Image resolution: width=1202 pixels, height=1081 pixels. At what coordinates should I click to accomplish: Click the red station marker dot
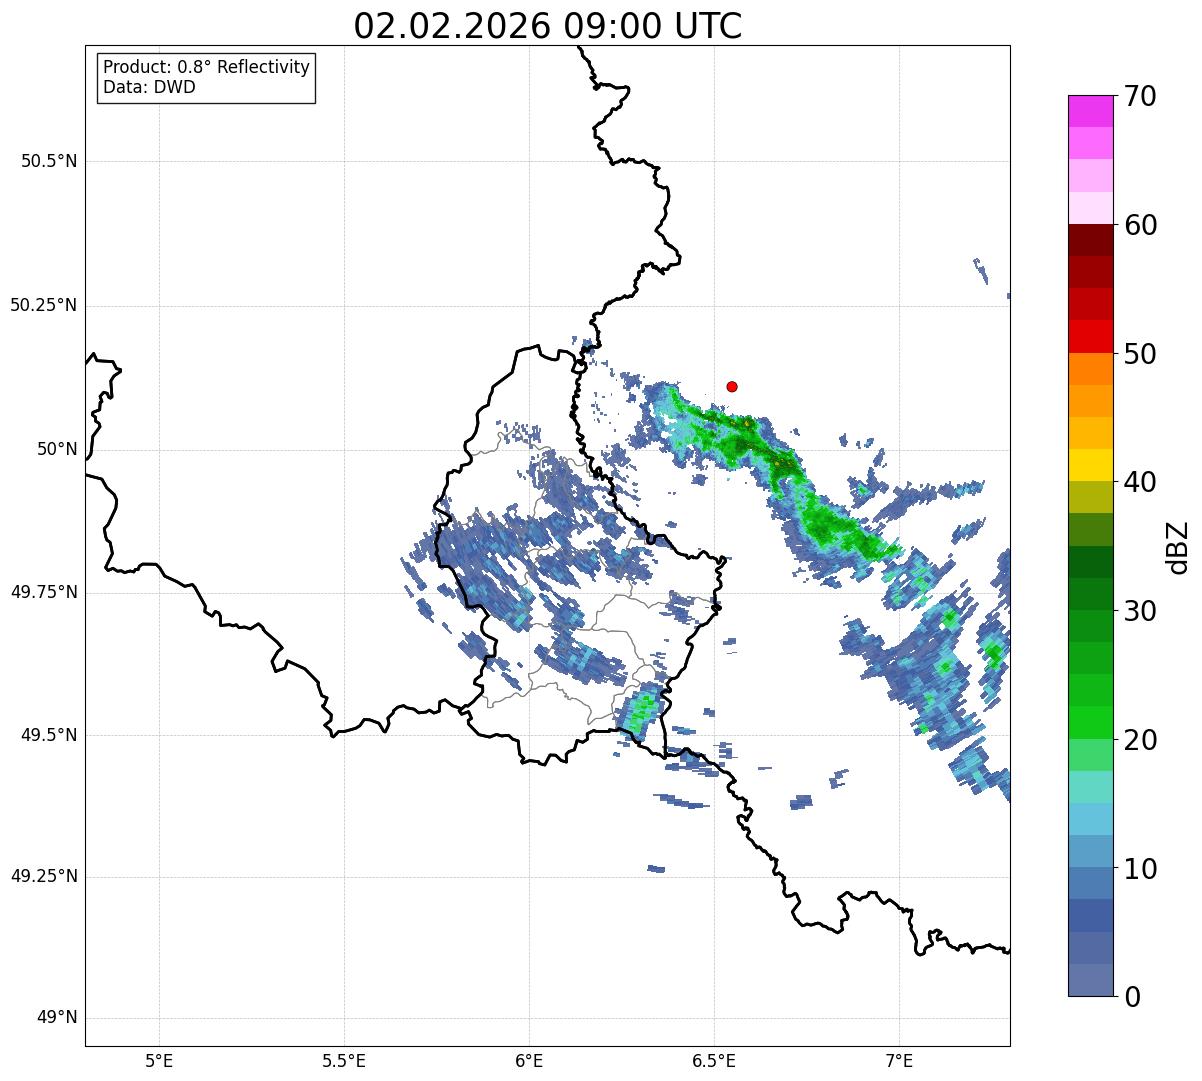point(732,386)
